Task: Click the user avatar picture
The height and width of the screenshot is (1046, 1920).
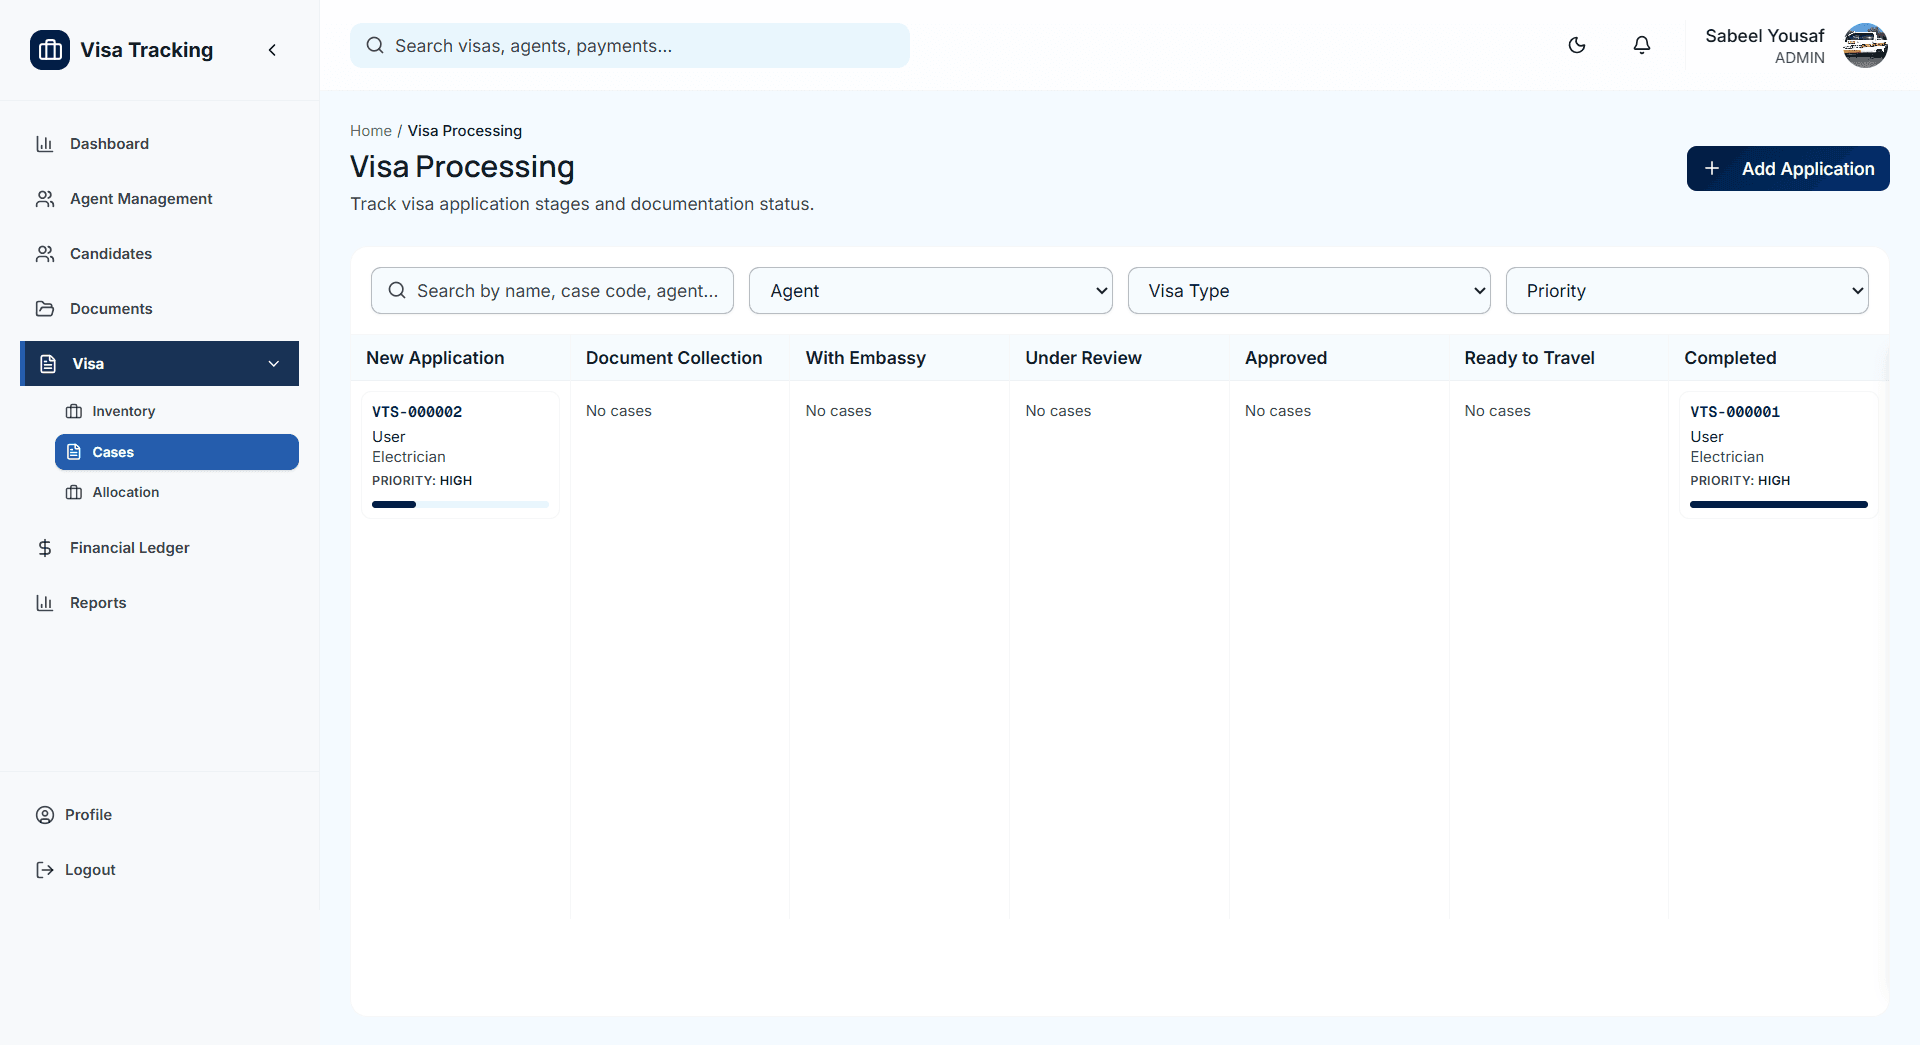Action: coord(1865,46)
